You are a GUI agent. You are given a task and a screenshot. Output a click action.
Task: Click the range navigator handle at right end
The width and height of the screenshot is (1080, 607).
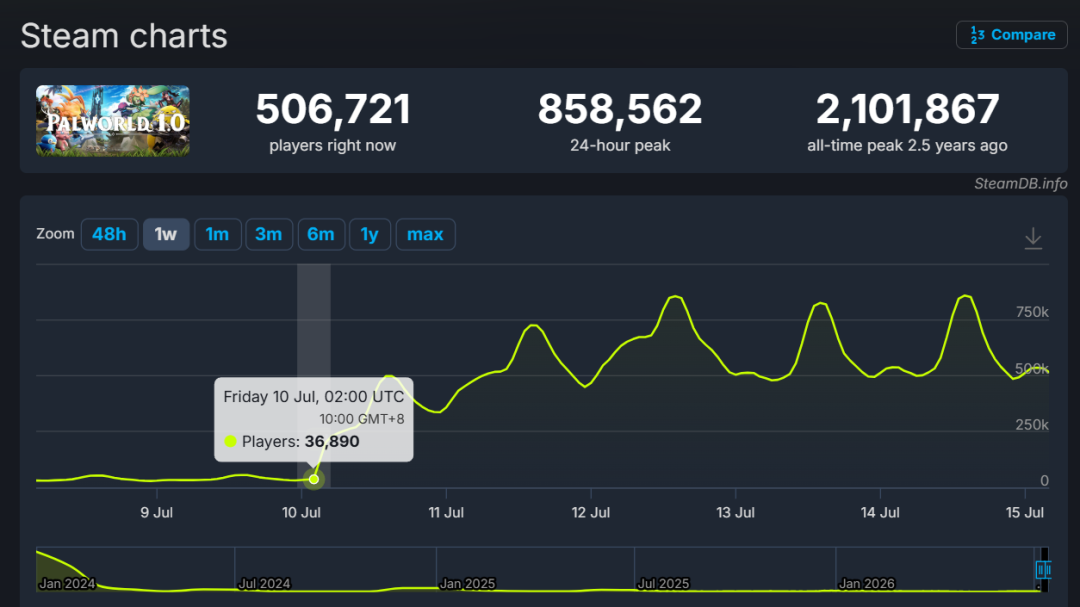tap(1043, 570)
